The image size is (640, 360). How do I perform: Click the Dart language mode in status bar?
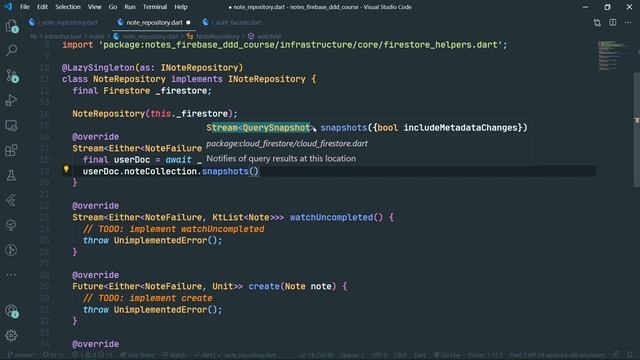tap(420, 355)
